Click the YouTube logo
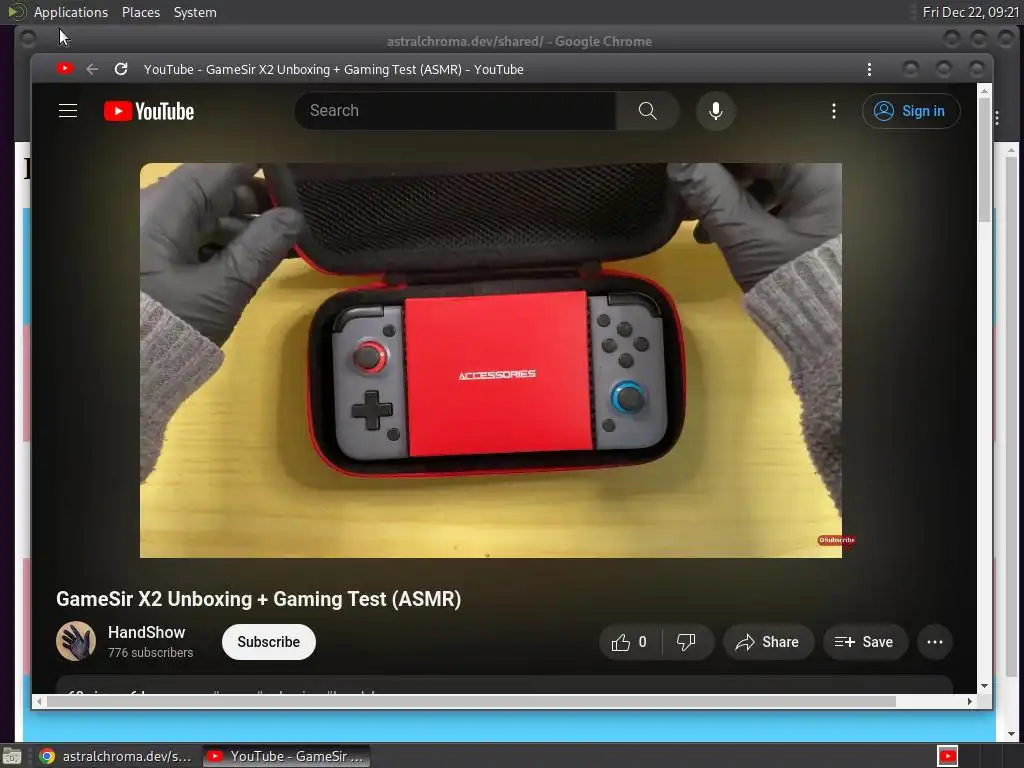1024x768 pixels. [x=149, y=111]
